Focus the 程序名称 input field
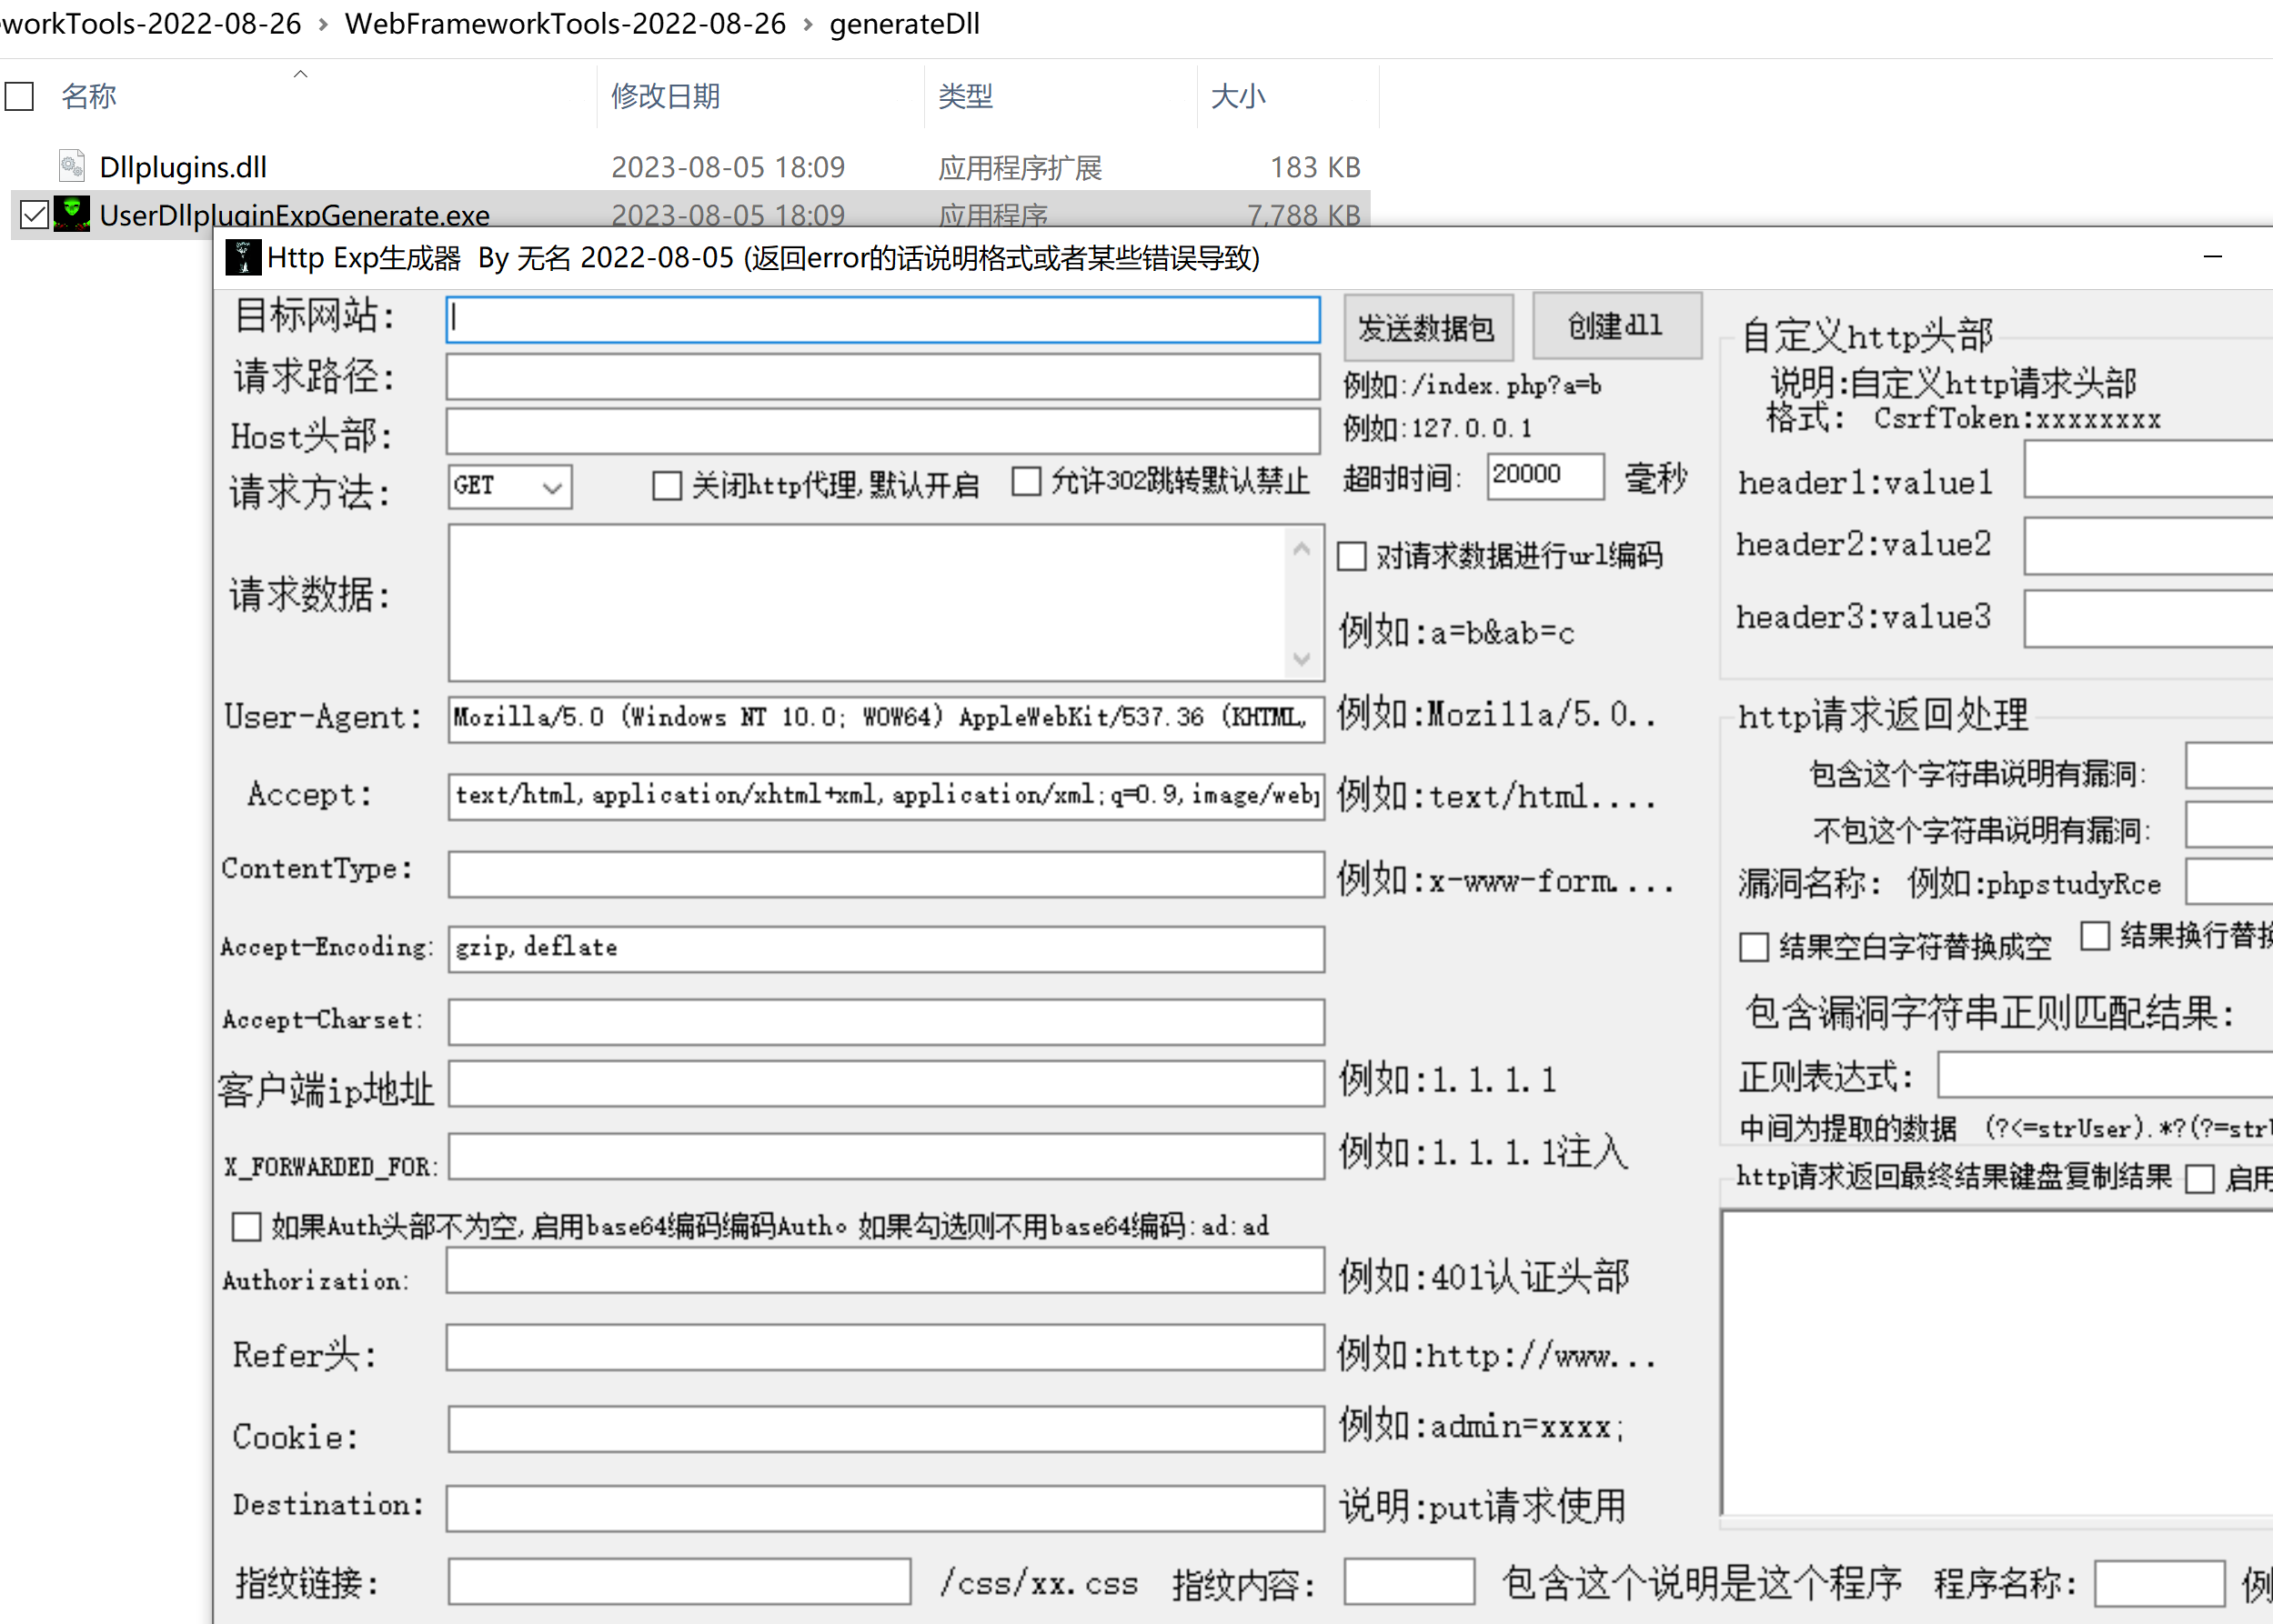This screenshot has width=2273, height=1624. click(x=2160, y=1584)
